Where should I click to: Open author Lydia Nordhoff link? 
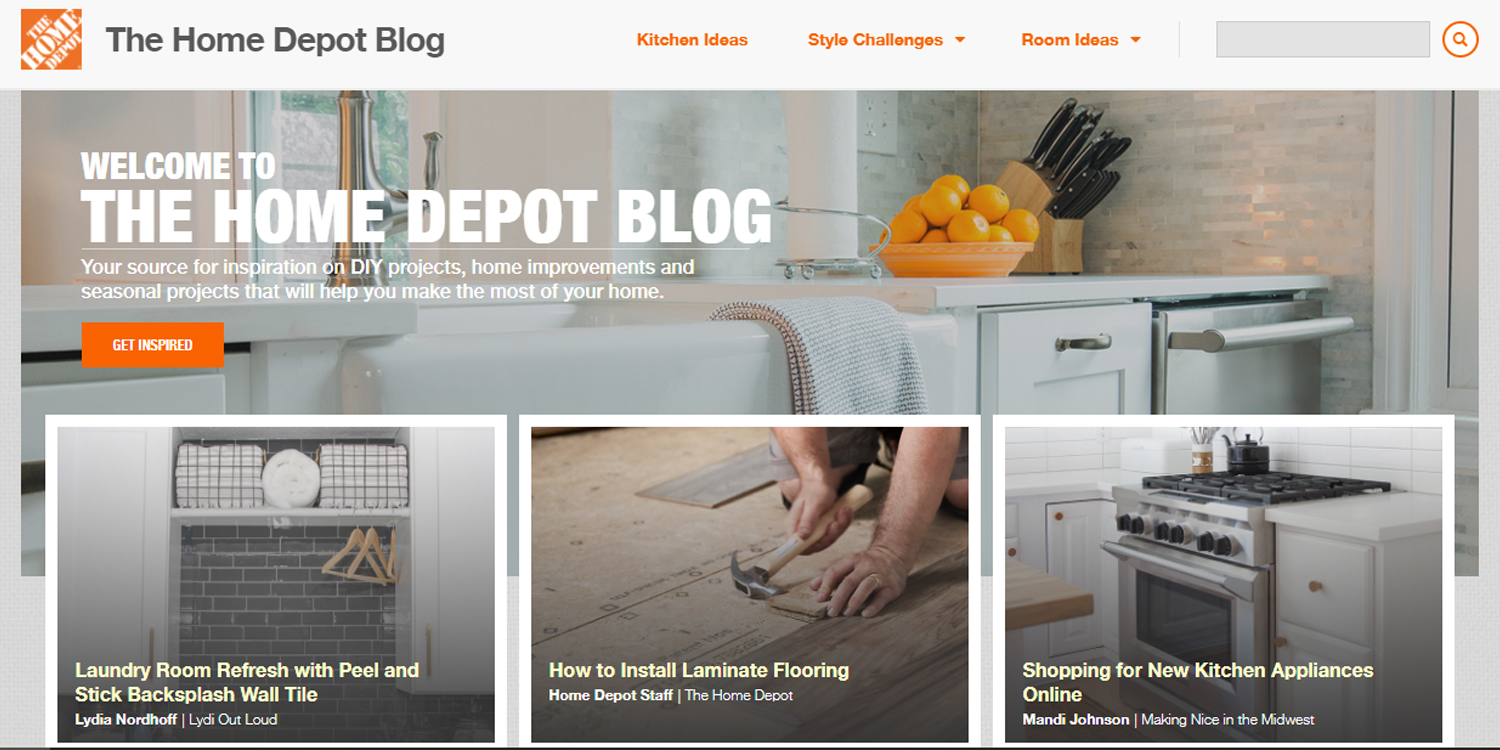click(126, 719)
